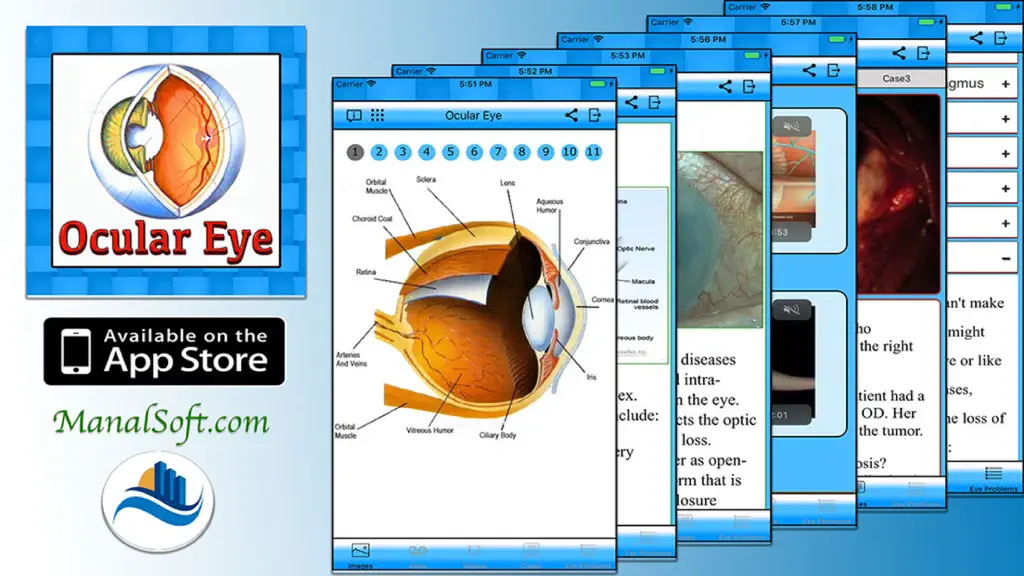This screenshot has width=1024, height=576.
Task: Click the Wi-Fi icon in the 5:51 PM status bar
Action: pyautogui.click(x=372, y=84)
